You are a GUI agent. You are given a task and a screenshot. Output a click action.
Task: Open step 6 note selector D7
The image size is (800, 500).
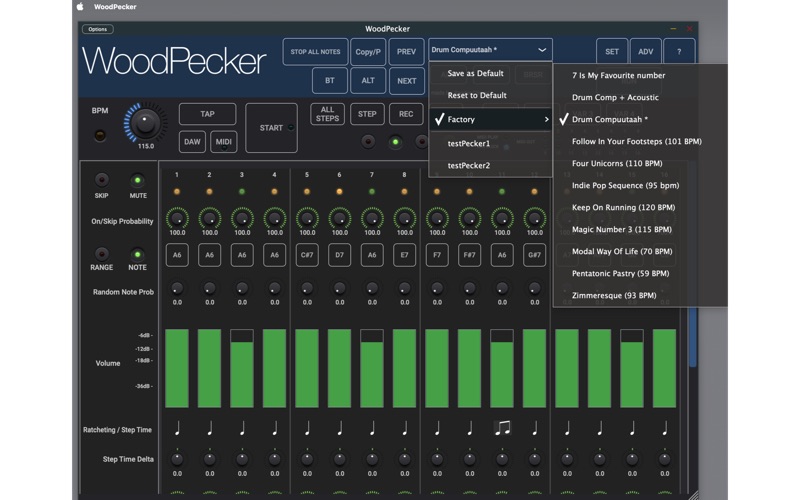[339, 255]
